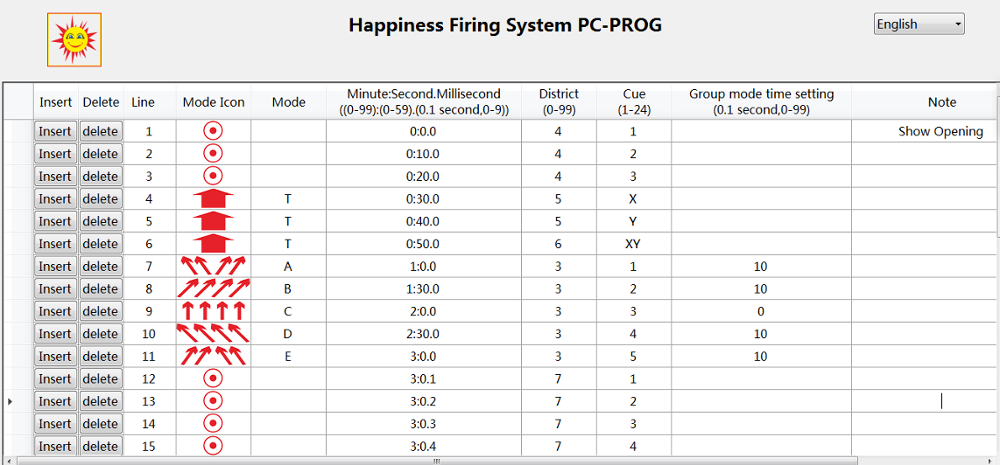
Task: Click Insert button for line 10
Action: coord(55,334)
